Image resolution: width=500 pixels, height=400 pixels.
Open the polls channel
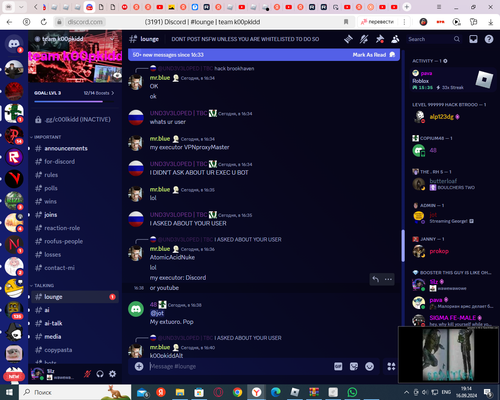75,188
